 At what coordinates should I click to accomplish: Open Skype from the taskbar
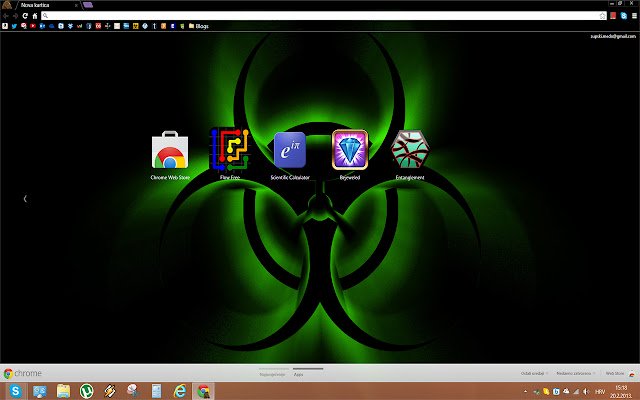[16, 391]
